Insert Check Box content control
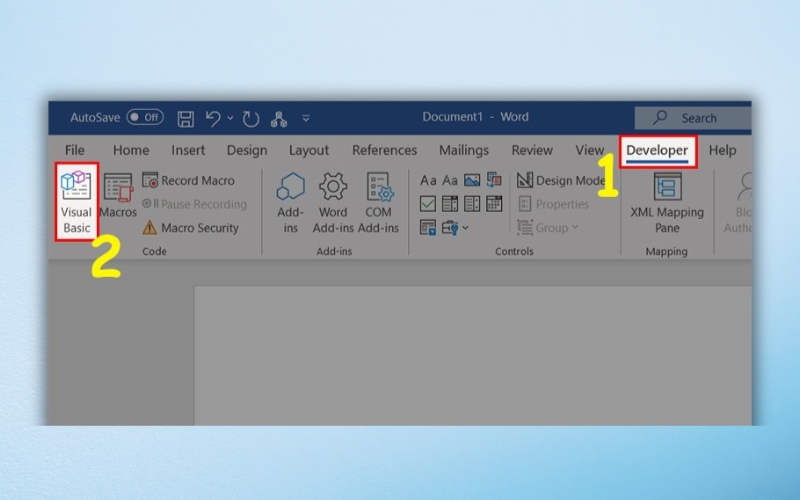800x500 pixels. pos(428,204)
